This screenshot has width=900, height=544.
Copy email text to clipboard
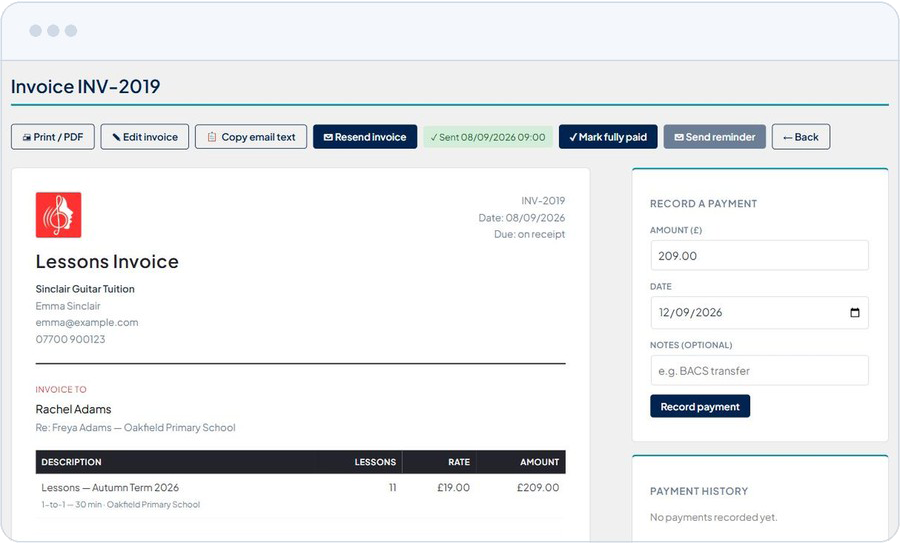click(251, 137)
